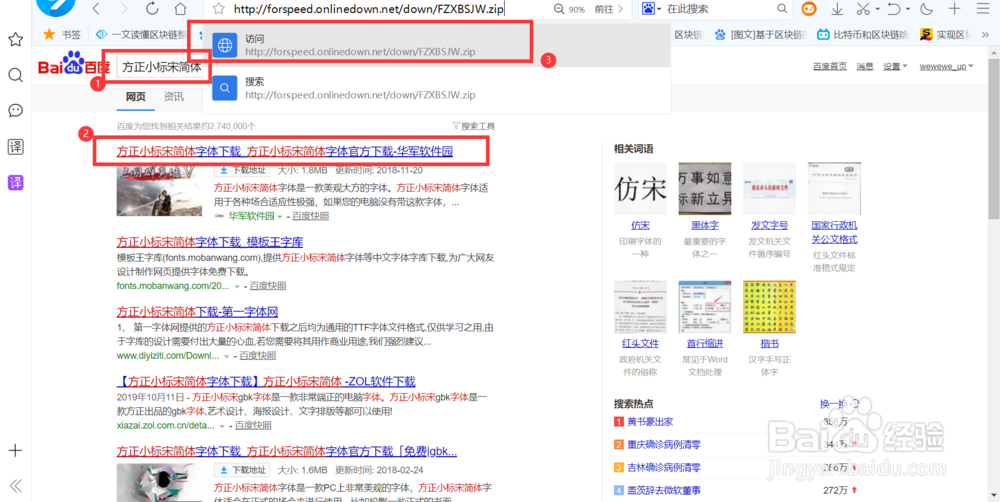The height and width of the screenshot is (502, 1000).
Task: Collapse the sidebar with double chevron
Action: click(x=15, y=486)
